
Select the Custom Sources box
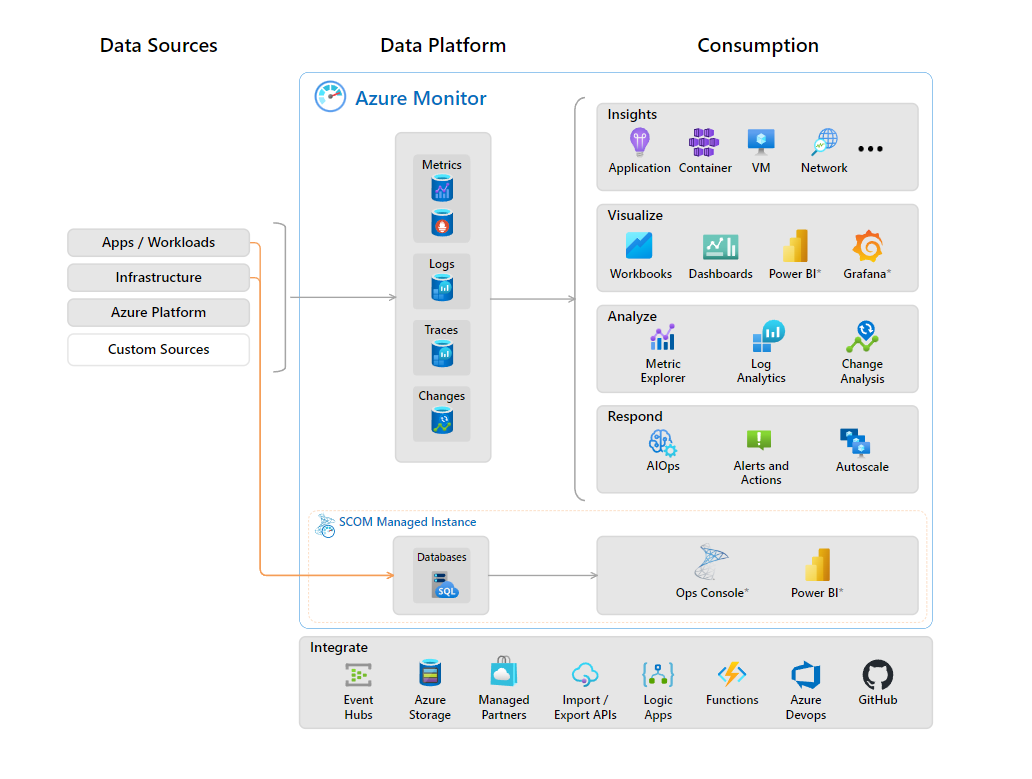(x=158, y=349)
